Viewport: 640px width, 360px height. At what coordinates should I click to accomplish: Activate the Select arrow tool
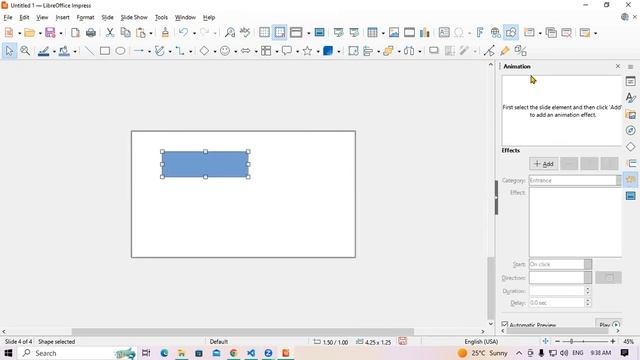click(x=9, y=51)
